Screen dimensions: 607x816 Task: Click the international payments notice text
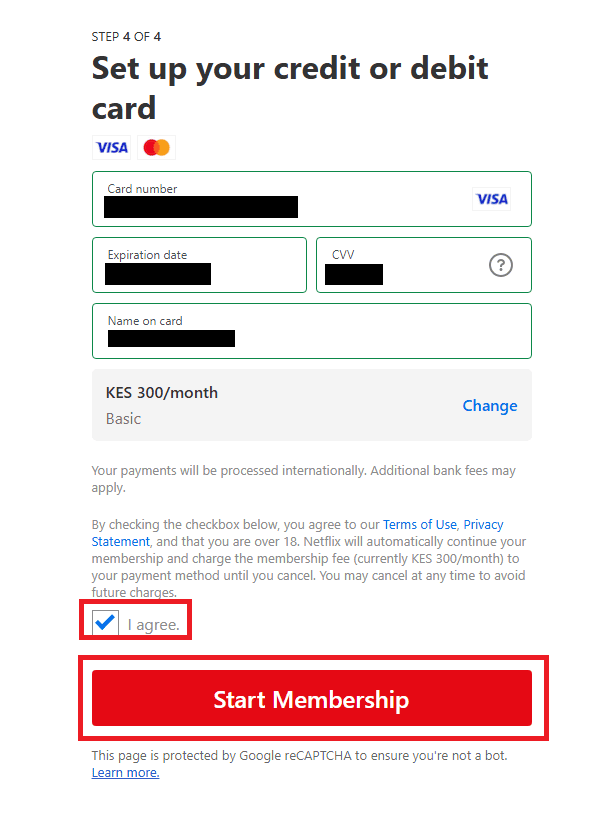click(304, 479)
